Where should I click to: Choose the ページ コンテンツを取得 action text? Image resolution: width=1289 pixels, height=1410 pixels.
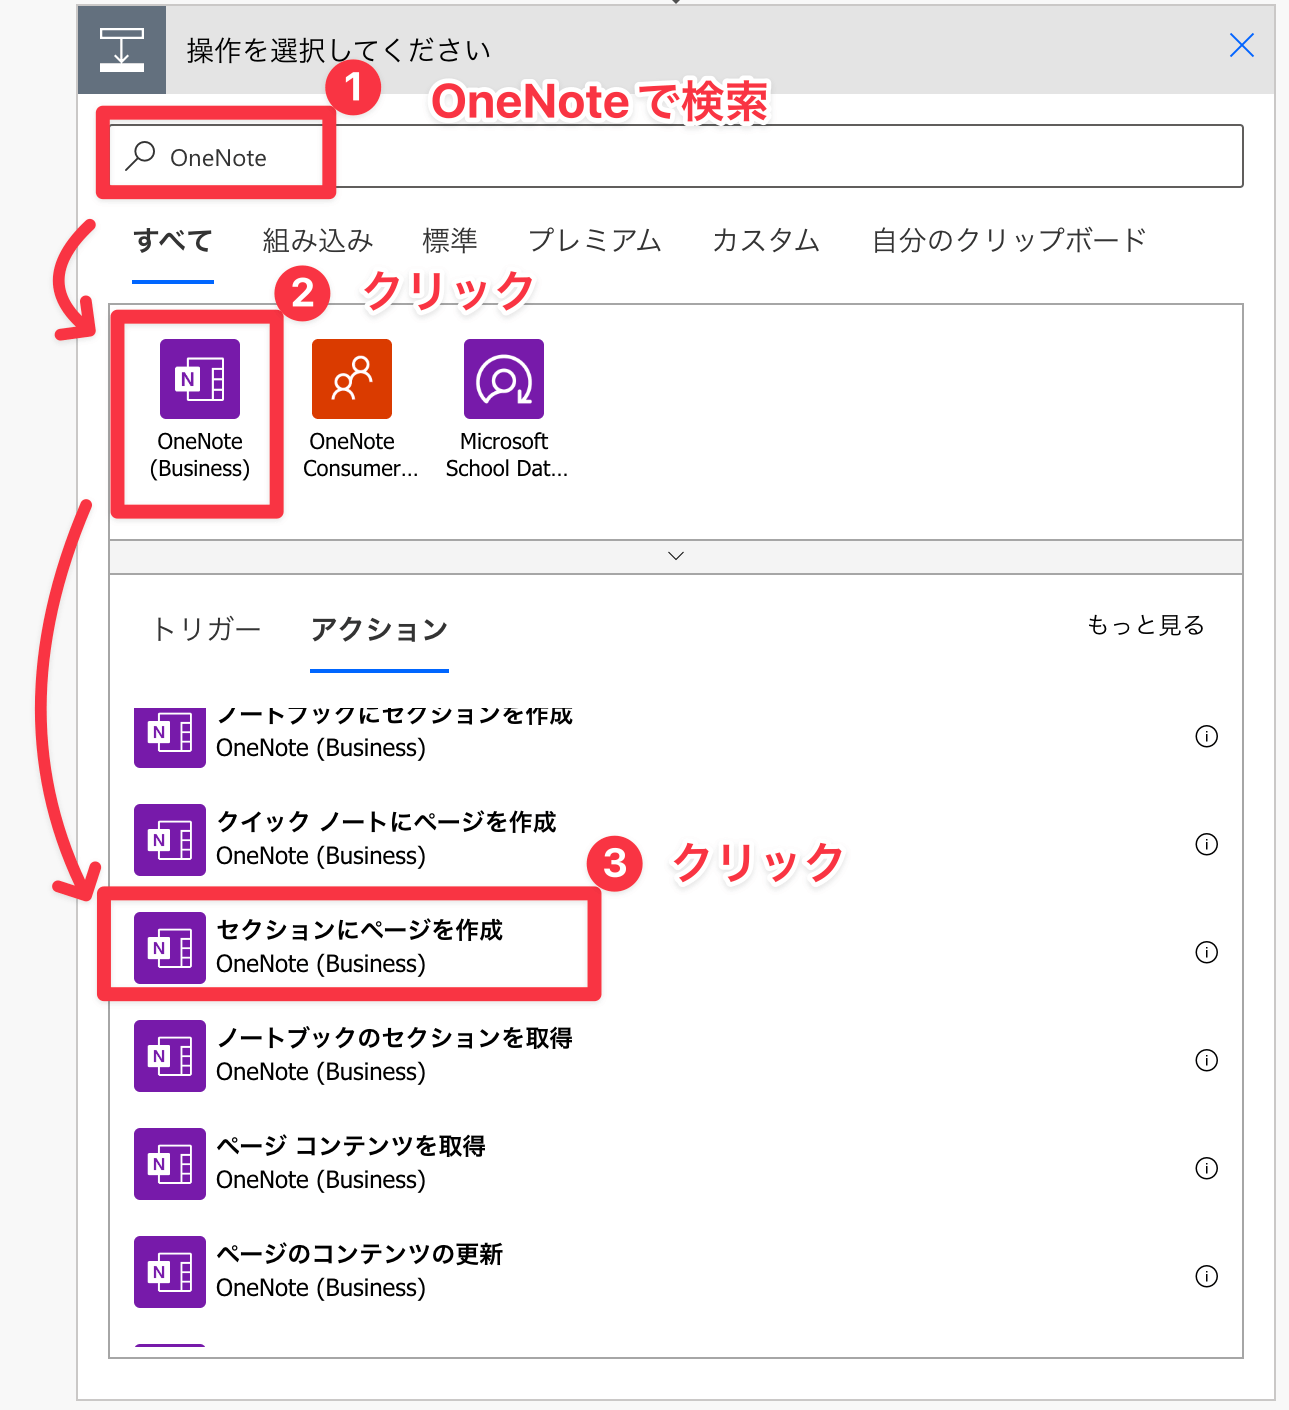coord(351,1146)
